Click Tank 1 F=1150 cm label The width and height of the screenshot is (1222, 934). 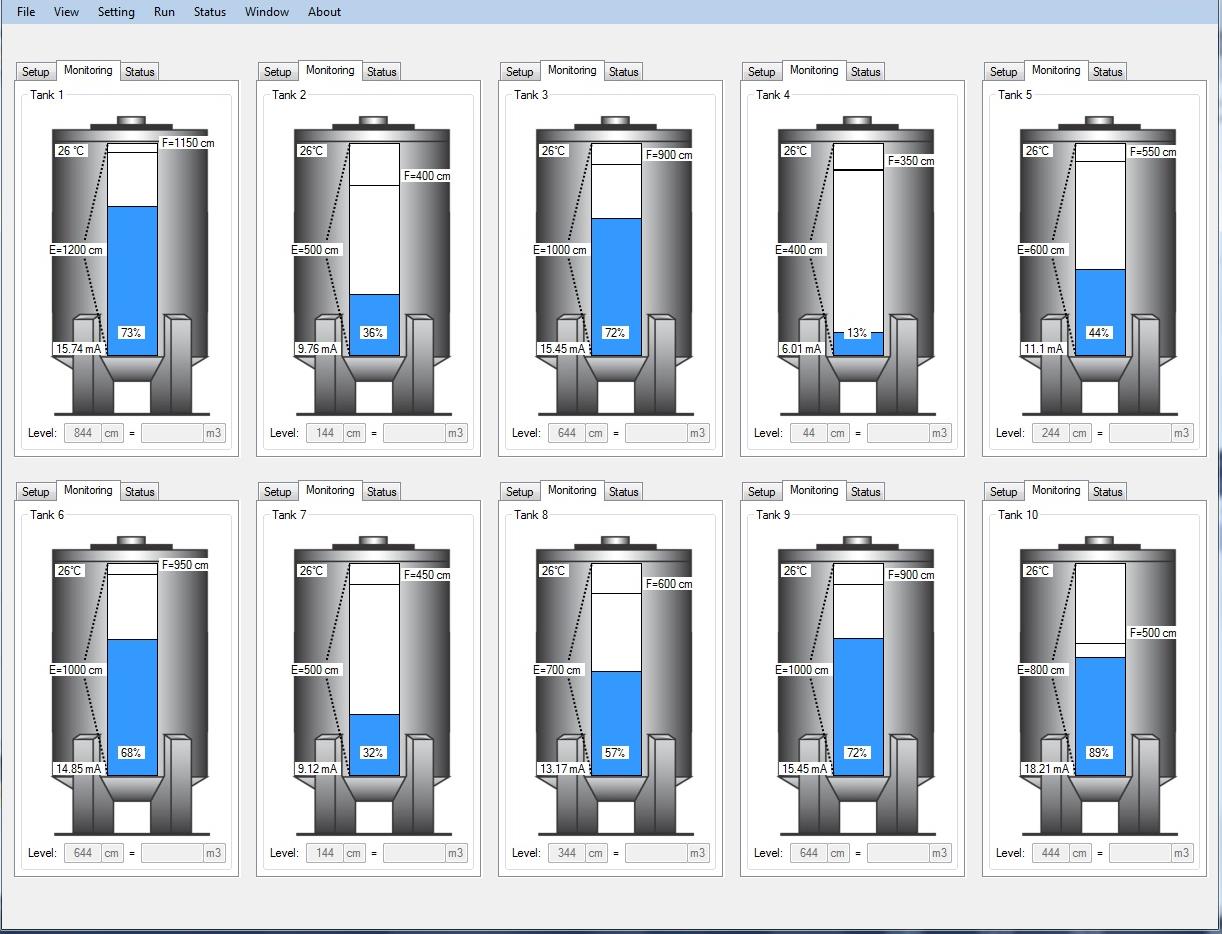pos(188,143)
